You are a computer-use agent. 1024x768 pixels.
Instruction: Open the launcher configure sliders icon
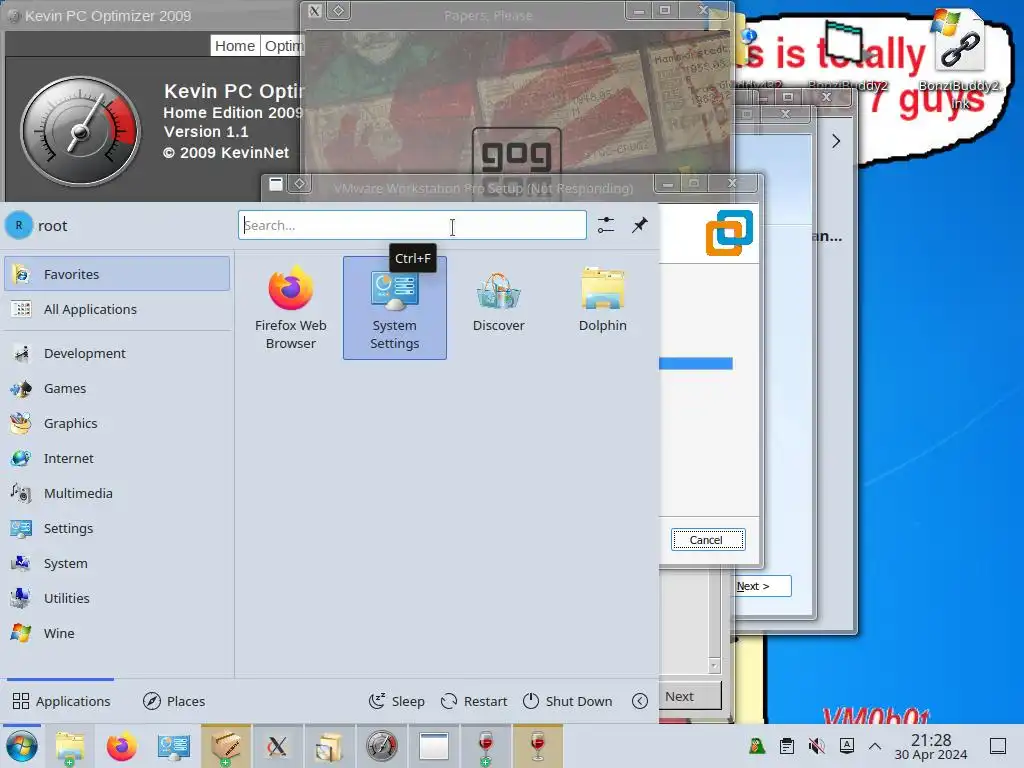[606, 225]
